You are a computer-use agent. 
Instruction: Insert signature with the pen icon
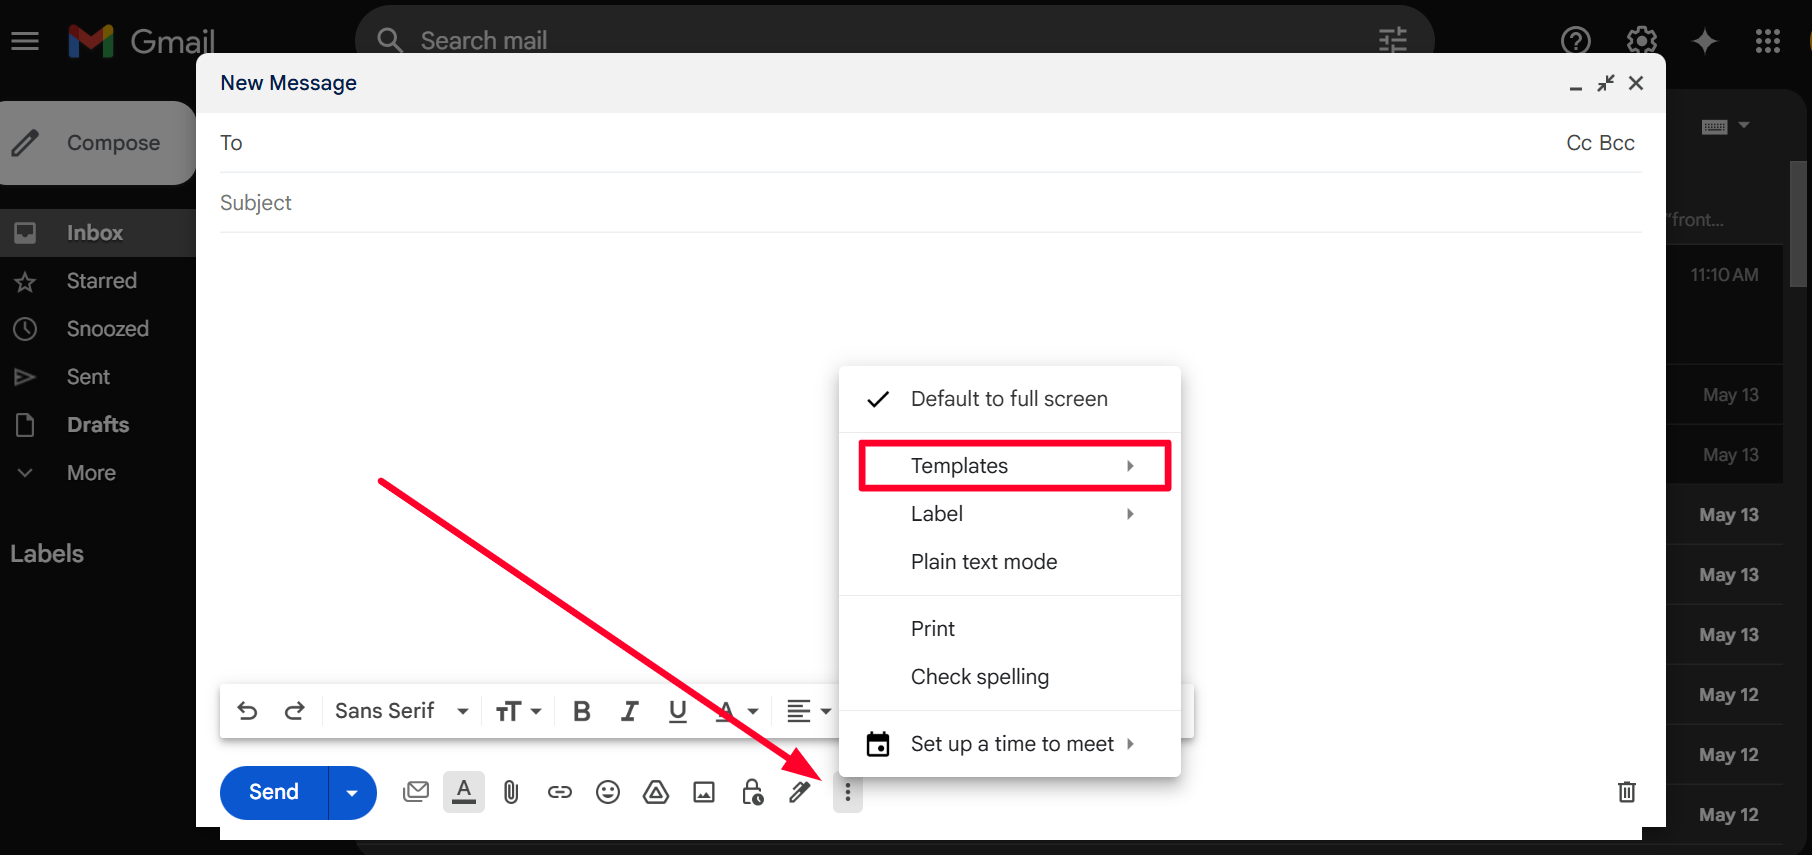(x=800, y=793)
